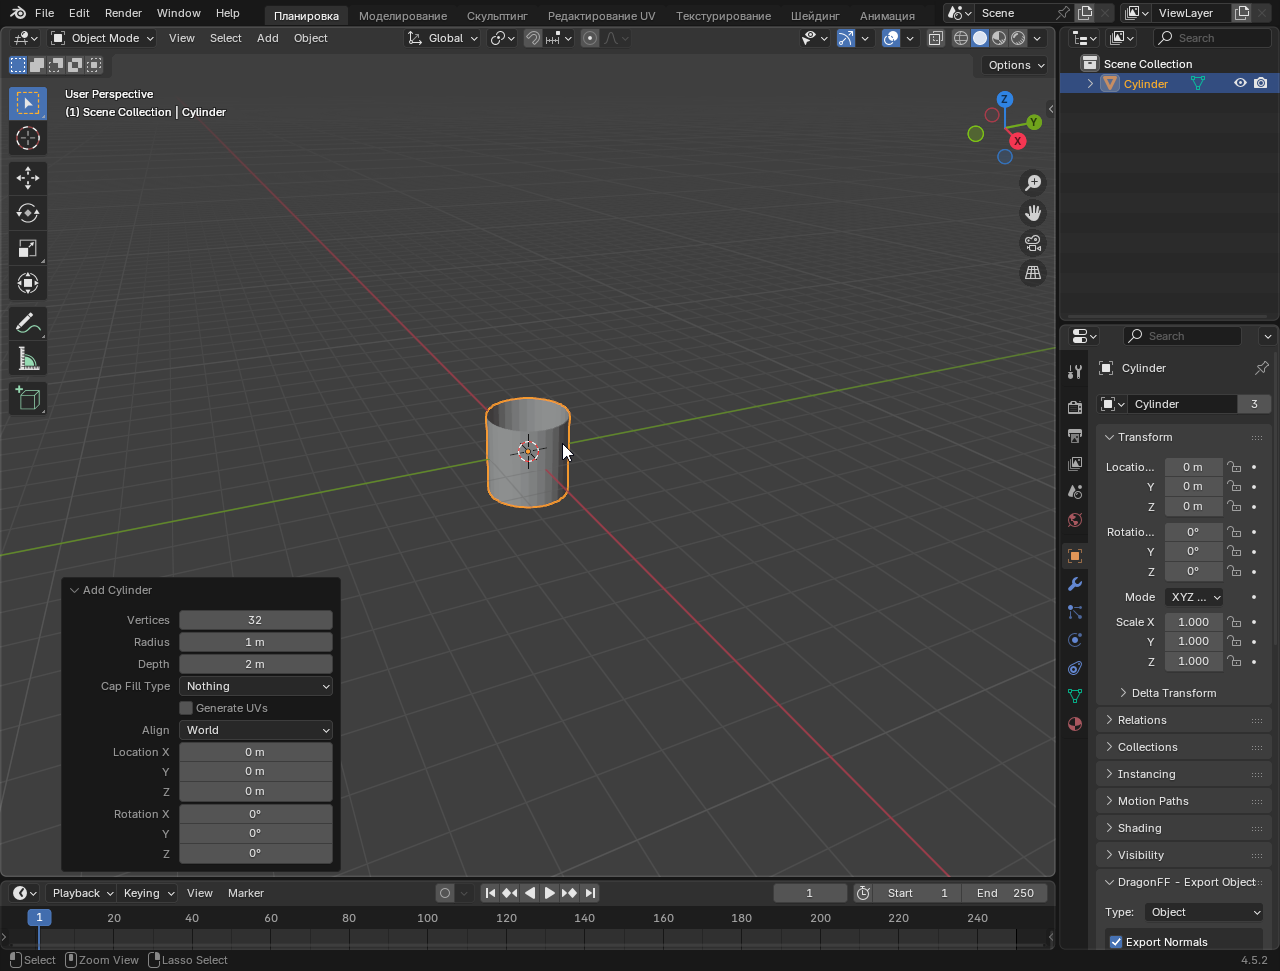Open the Cap Fill Type dropdown

(255, 686)
